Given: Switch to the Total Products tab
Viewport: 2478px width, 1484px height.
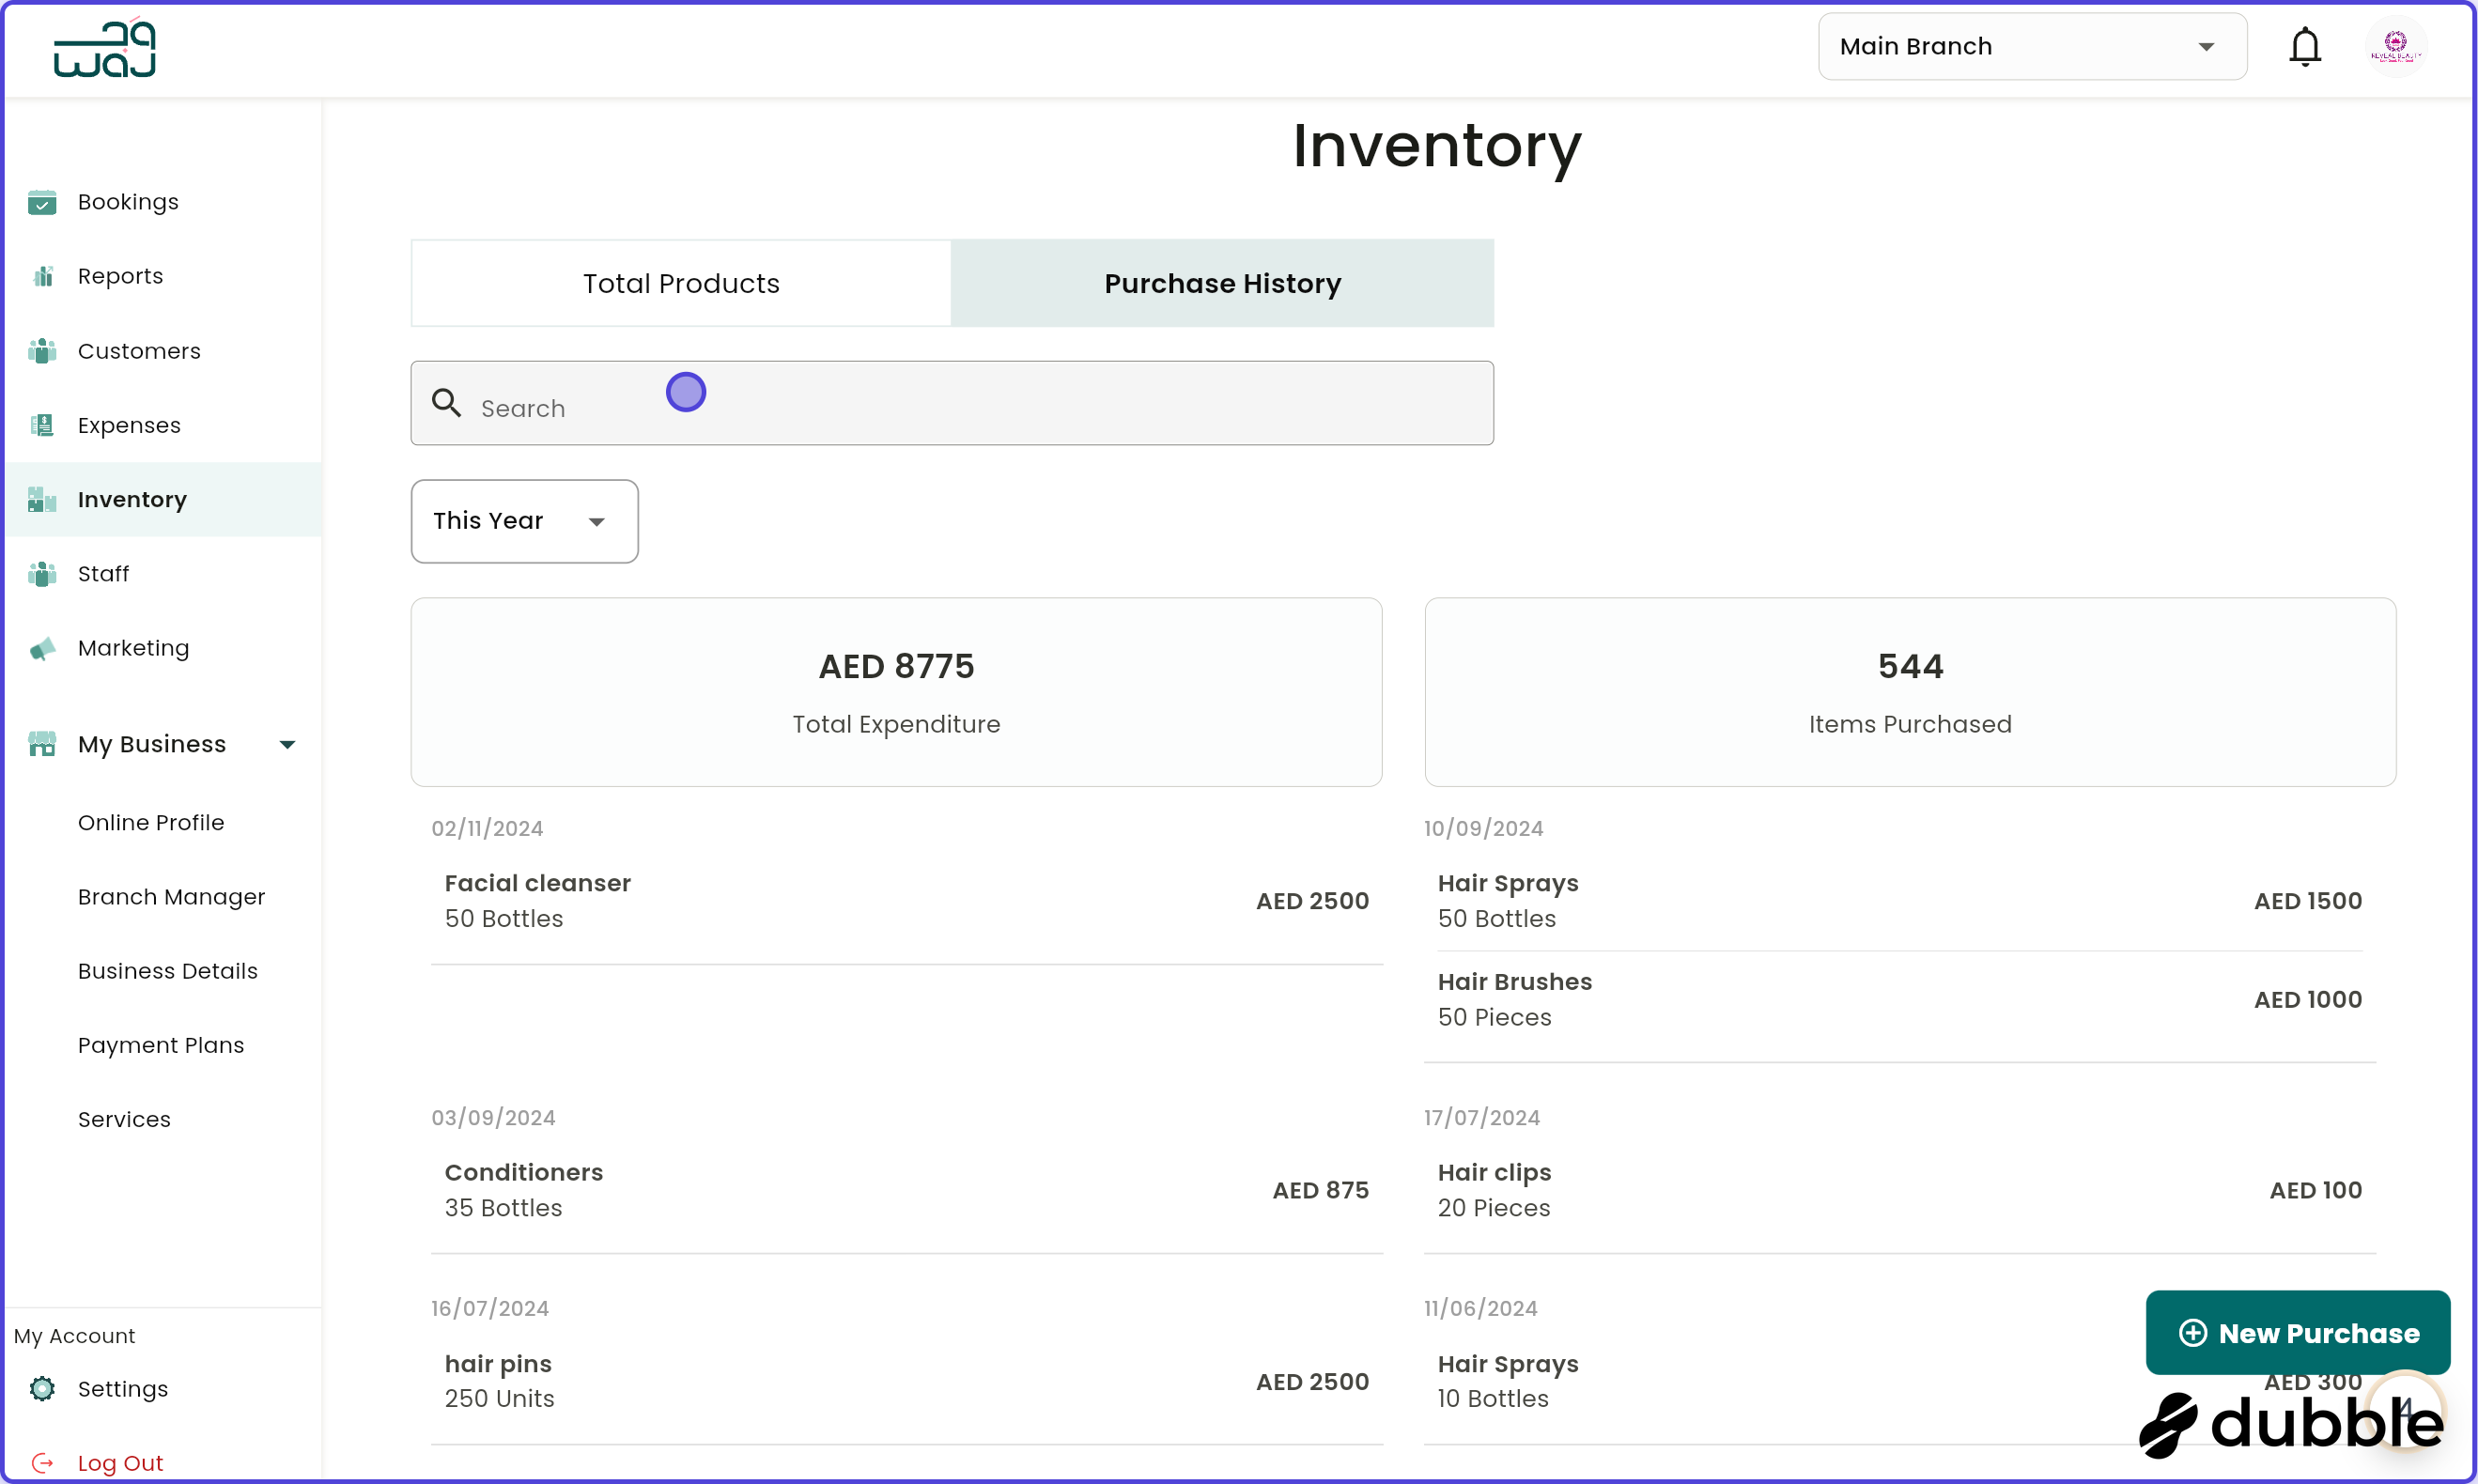Looking at the screenshot, I should (x=680, y=283).
